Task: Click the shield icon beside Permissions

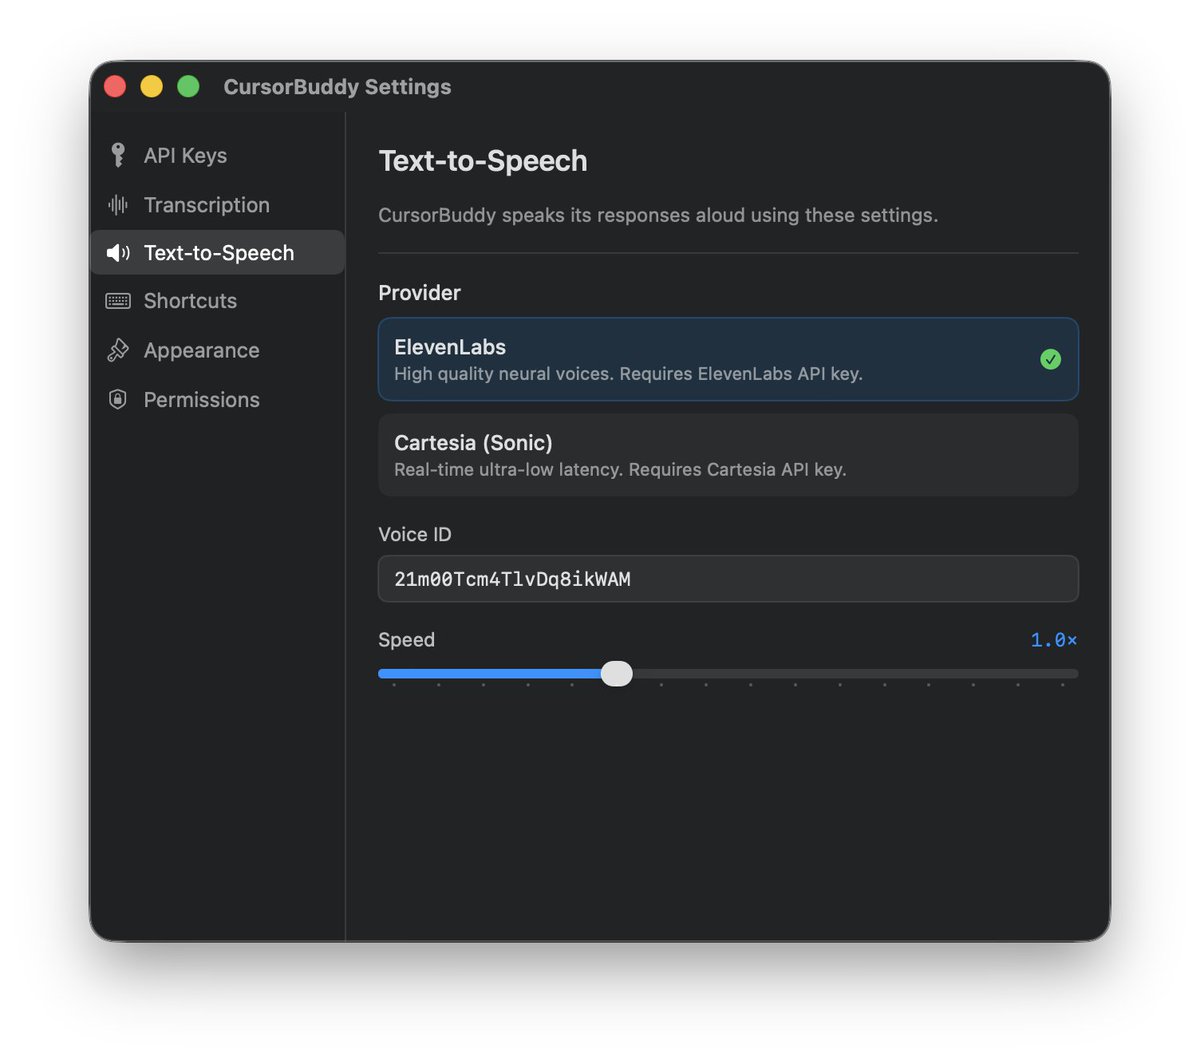Action: (x=117, y=399)
